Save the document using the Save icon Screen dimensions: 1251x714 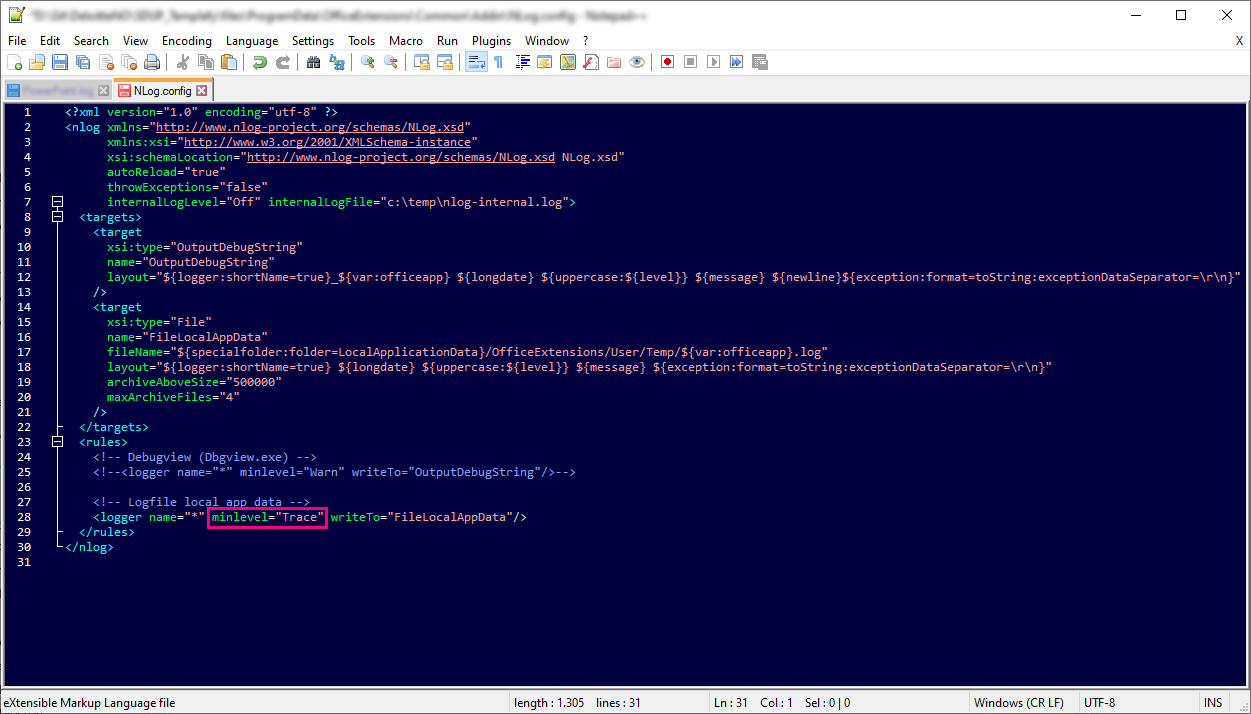click(x=59, y=62)
